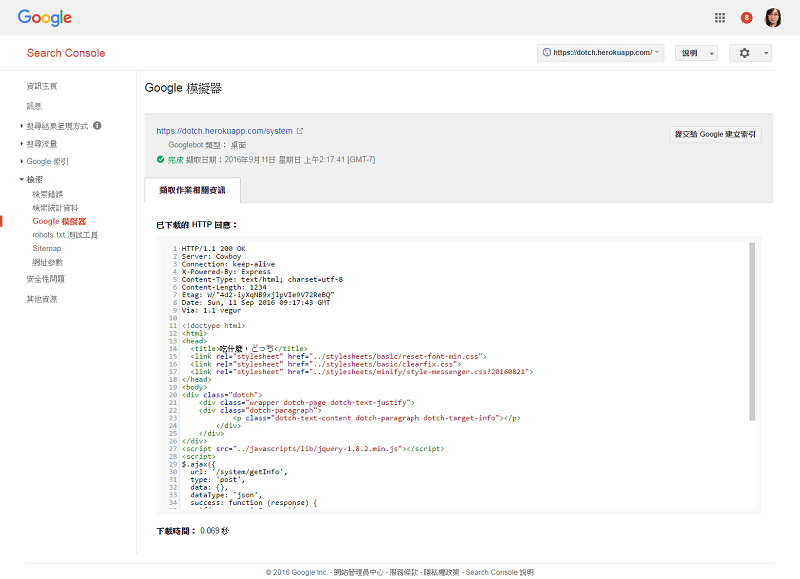Open 網址參數 in the sidebar
This screenshot has height=579, width=800.
[48, 262]
